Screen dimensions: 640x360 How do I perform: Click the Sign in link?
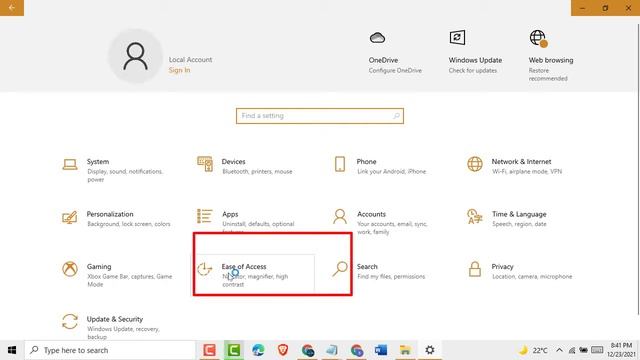coord(180,70)
